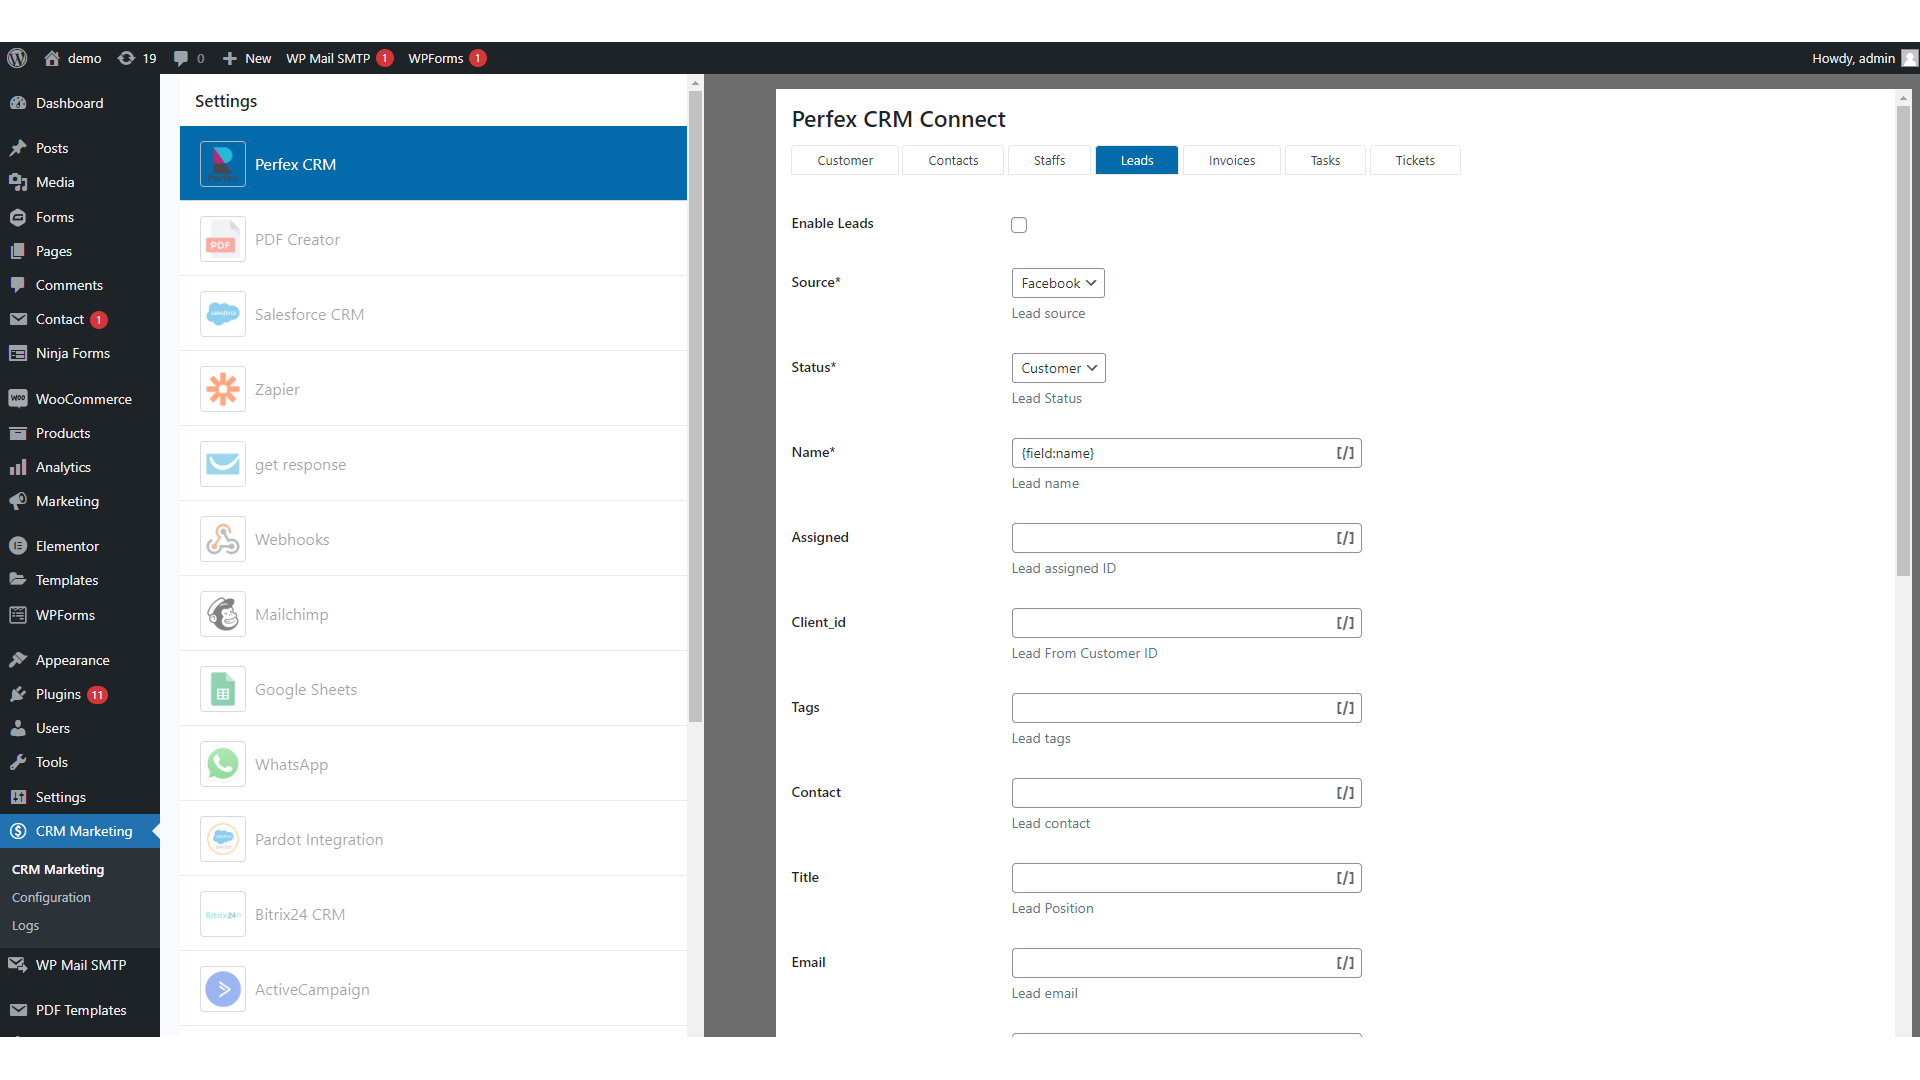This screenshot has height=1080, width=1920.
Task: Click the Assigned lead ID input field
Action: click(x=1170, y=538)
